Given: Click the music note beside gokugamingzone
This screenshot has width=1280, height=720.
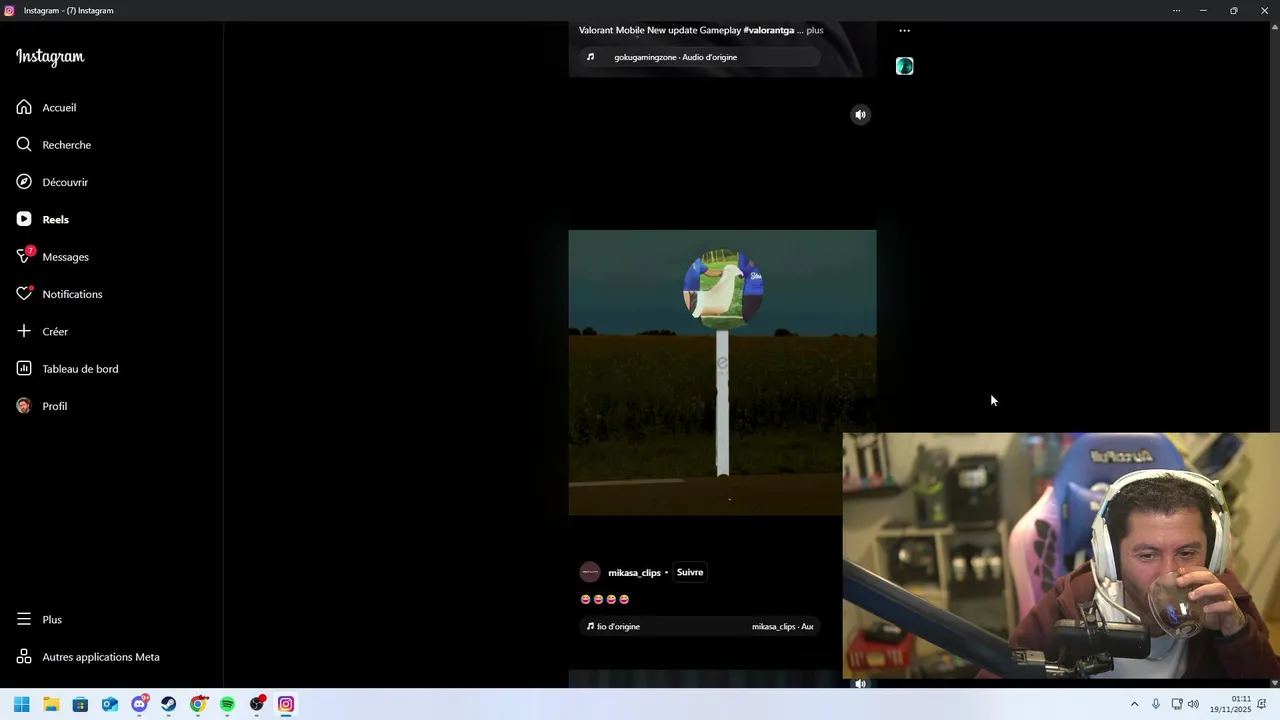Looking at the screenshot, I should [590, 57].
